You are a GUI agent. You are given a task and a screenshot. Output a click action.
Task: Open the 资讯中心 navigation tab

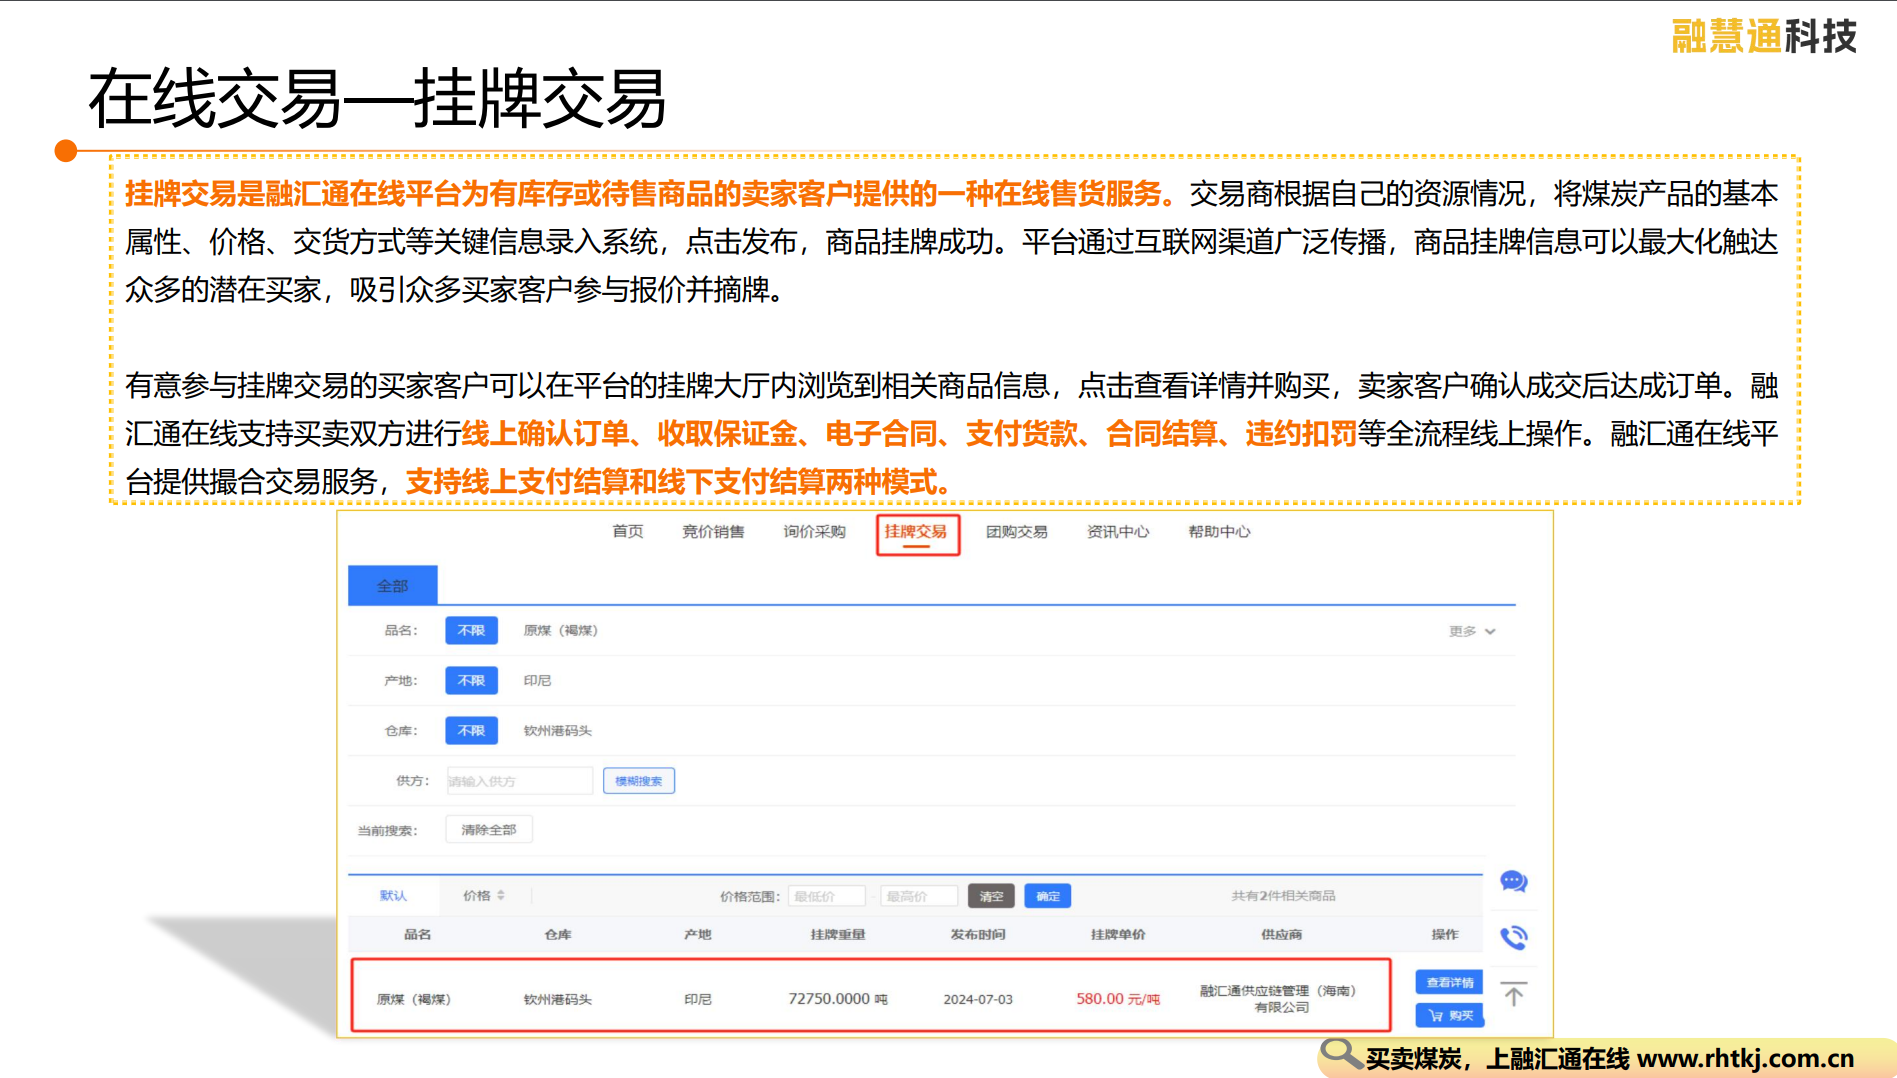tap(1118, 531)
